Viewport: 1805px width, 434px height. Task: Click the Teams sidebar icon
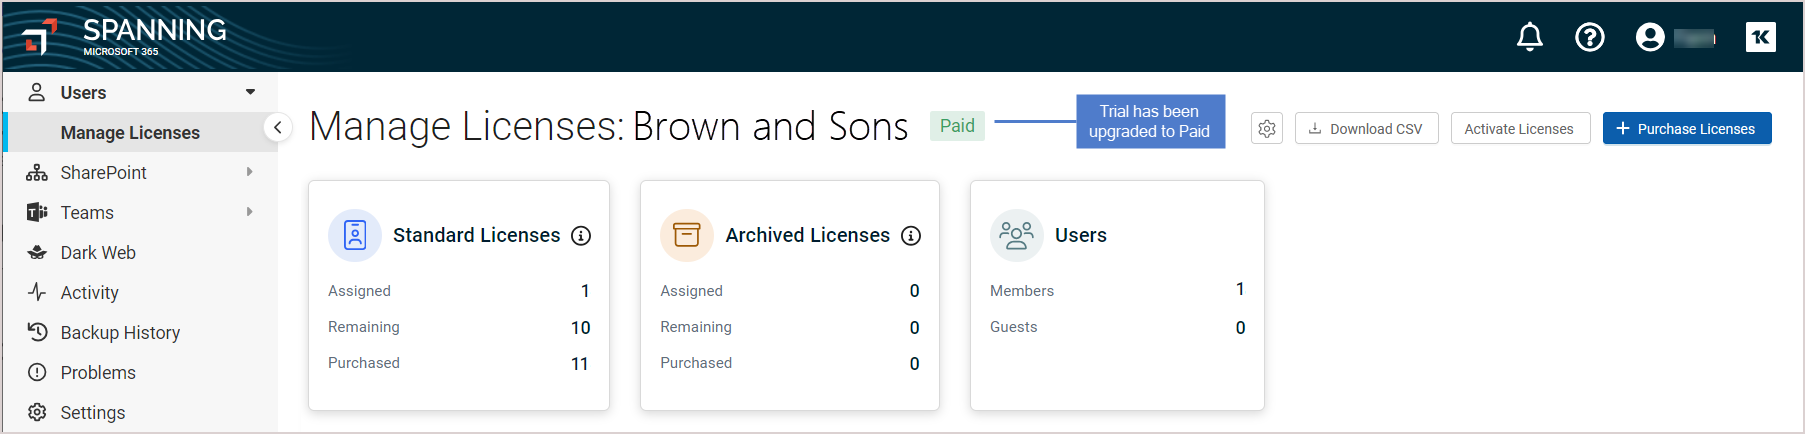37,212
